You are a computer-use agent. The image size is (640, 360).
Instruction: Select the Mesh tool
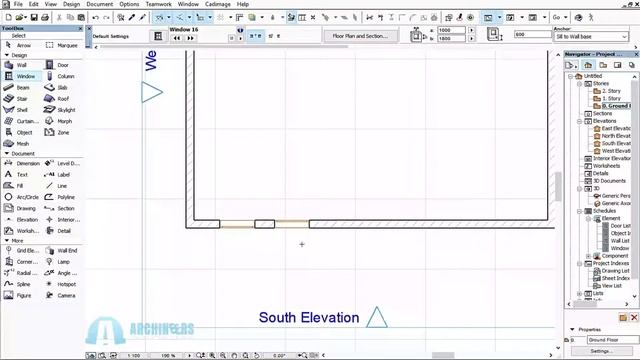(17, 144)
